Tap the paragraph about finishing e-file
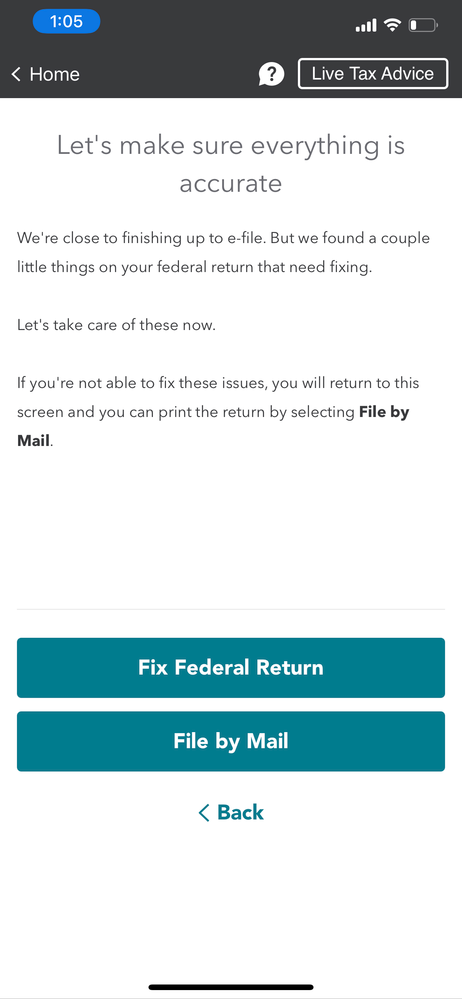The width and height of the screenshot is (462, 999). (x=224, y=253)
